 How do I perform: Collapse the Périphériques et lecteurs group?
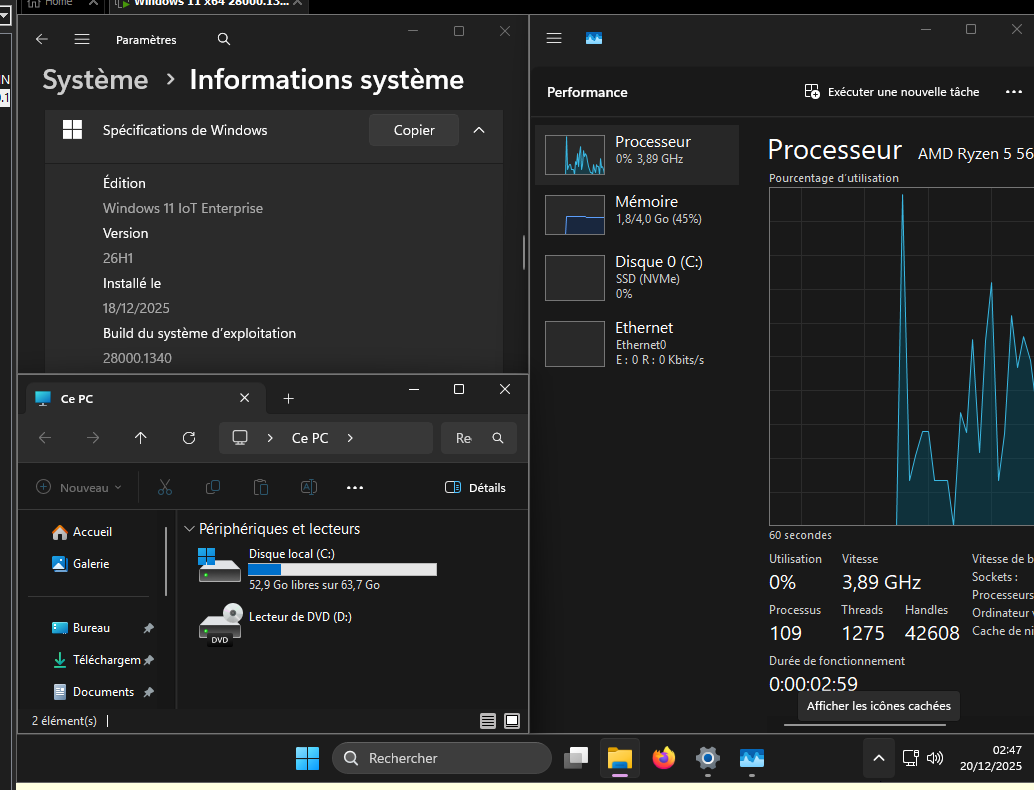(x=189, y=529)
